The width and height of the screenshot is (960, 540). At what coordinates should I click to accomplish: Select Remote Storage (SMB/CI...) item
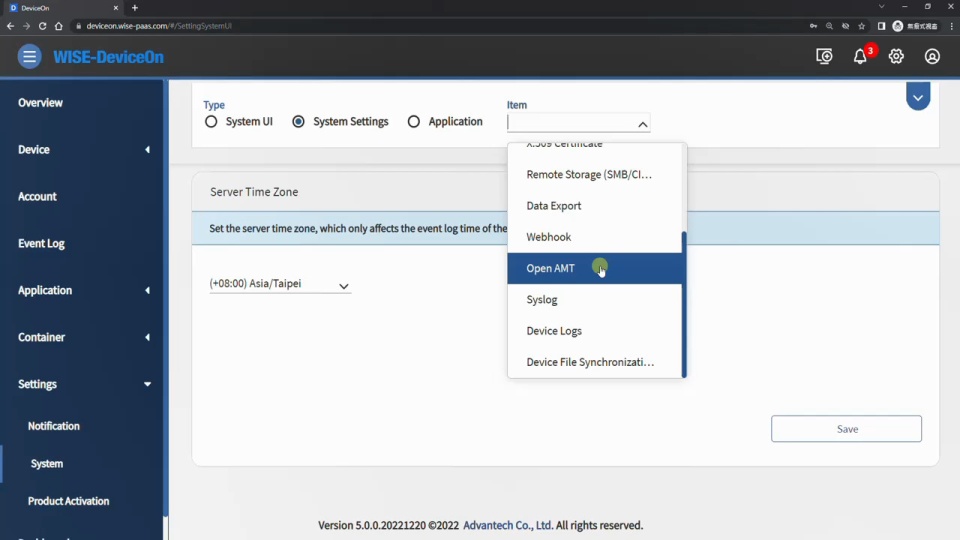click(594, 174)
